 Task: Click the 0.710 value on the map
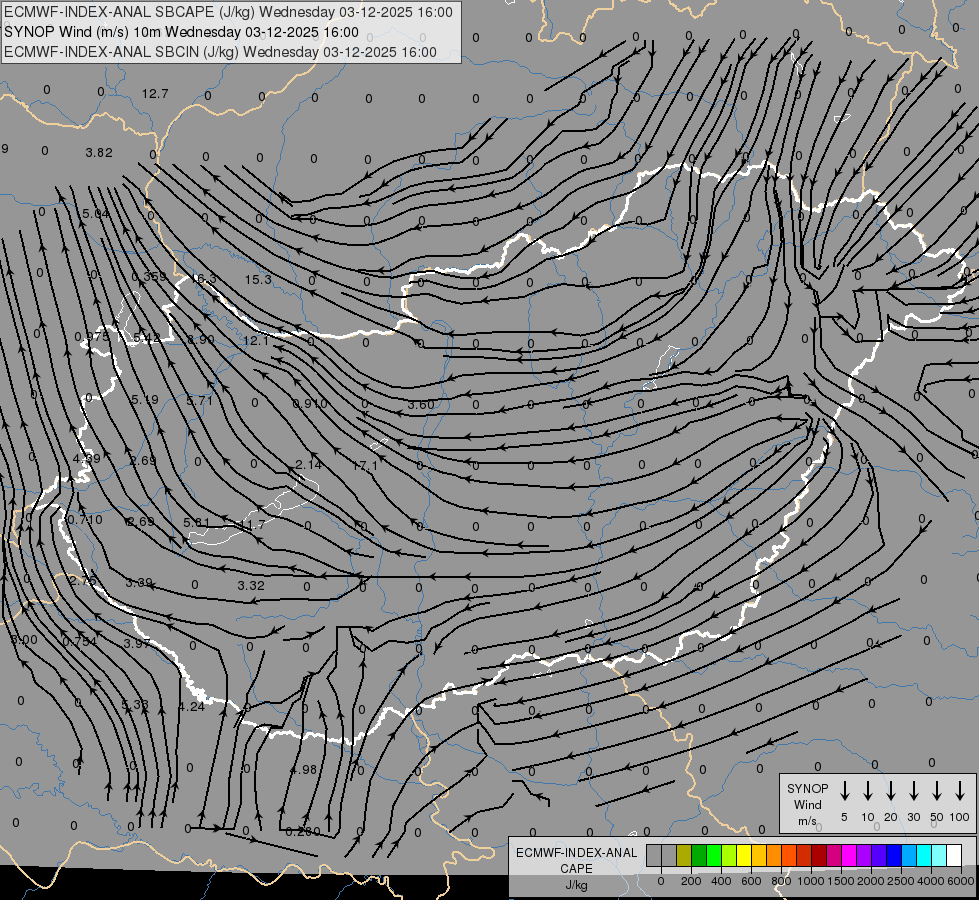tap(85, 519)
